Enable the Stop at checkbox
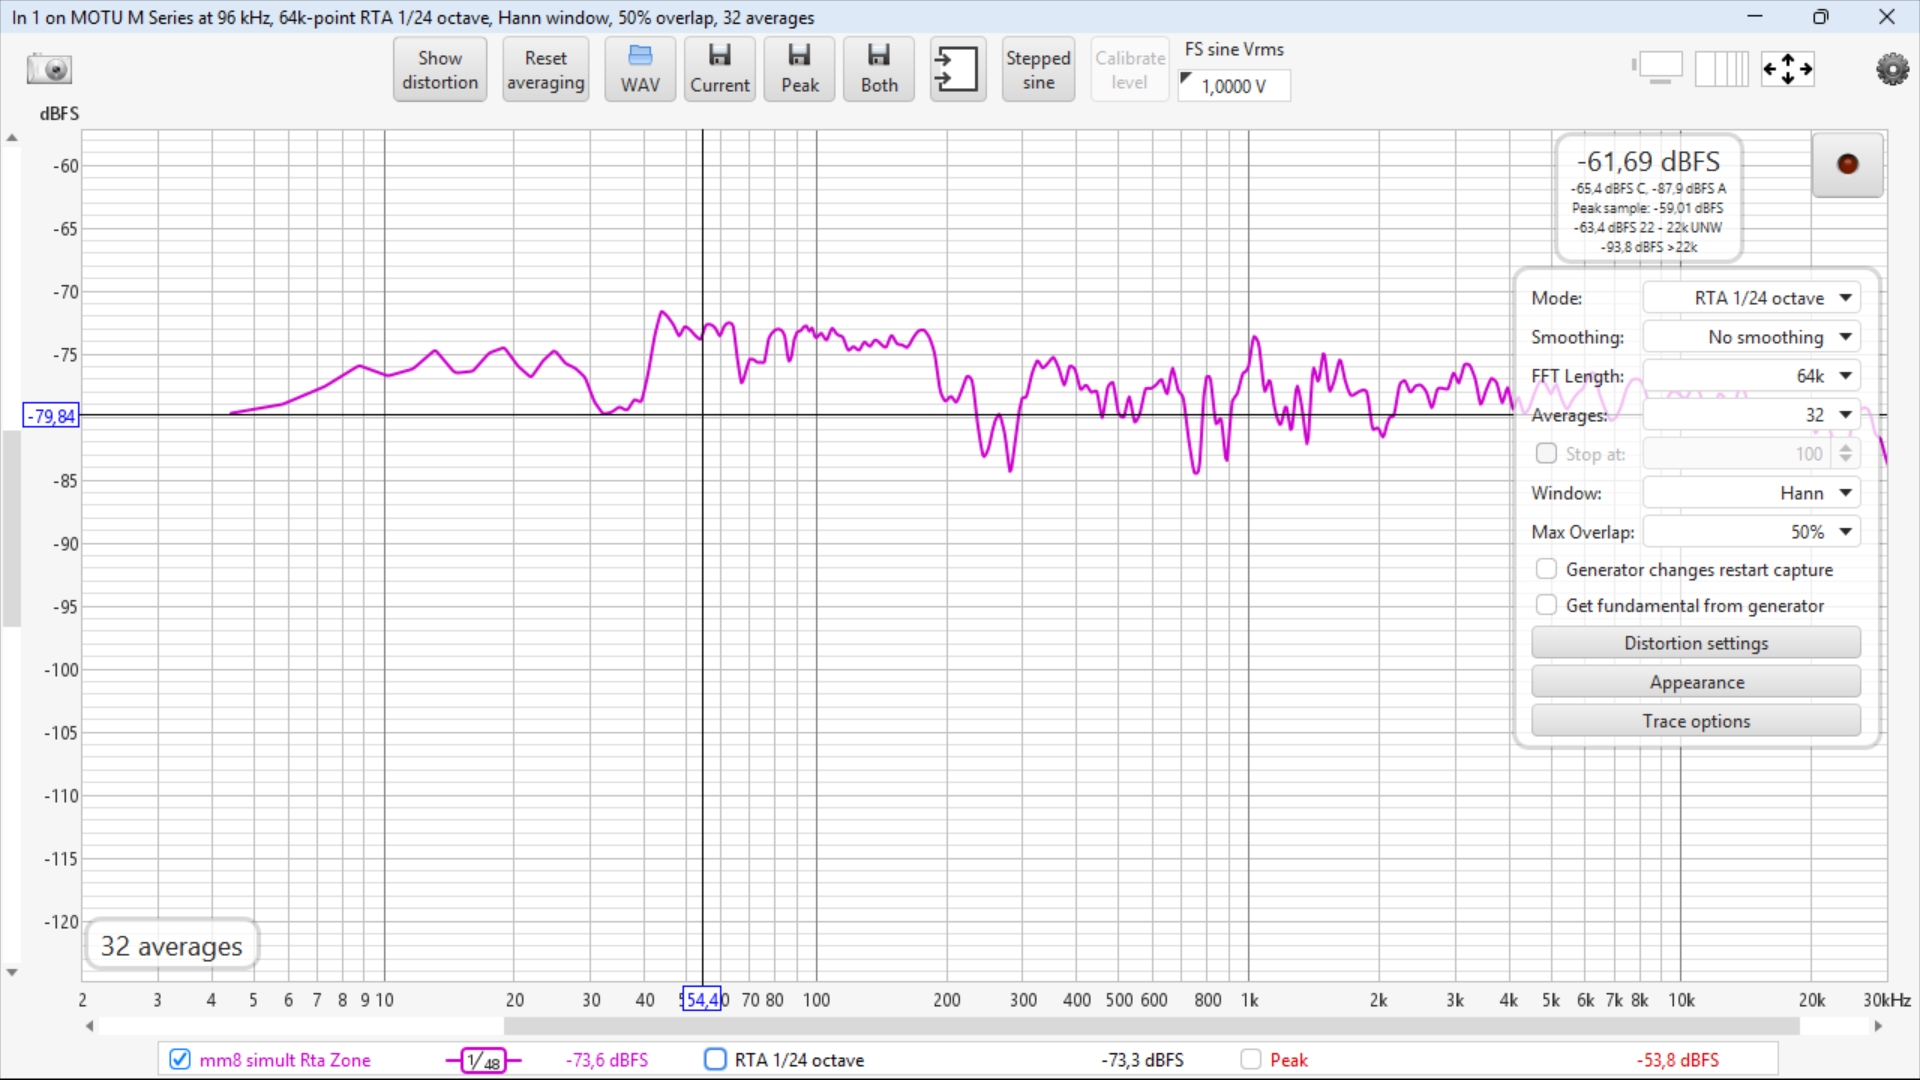Viewport: 1920px width, 1080px height. tap(1546, 454)
